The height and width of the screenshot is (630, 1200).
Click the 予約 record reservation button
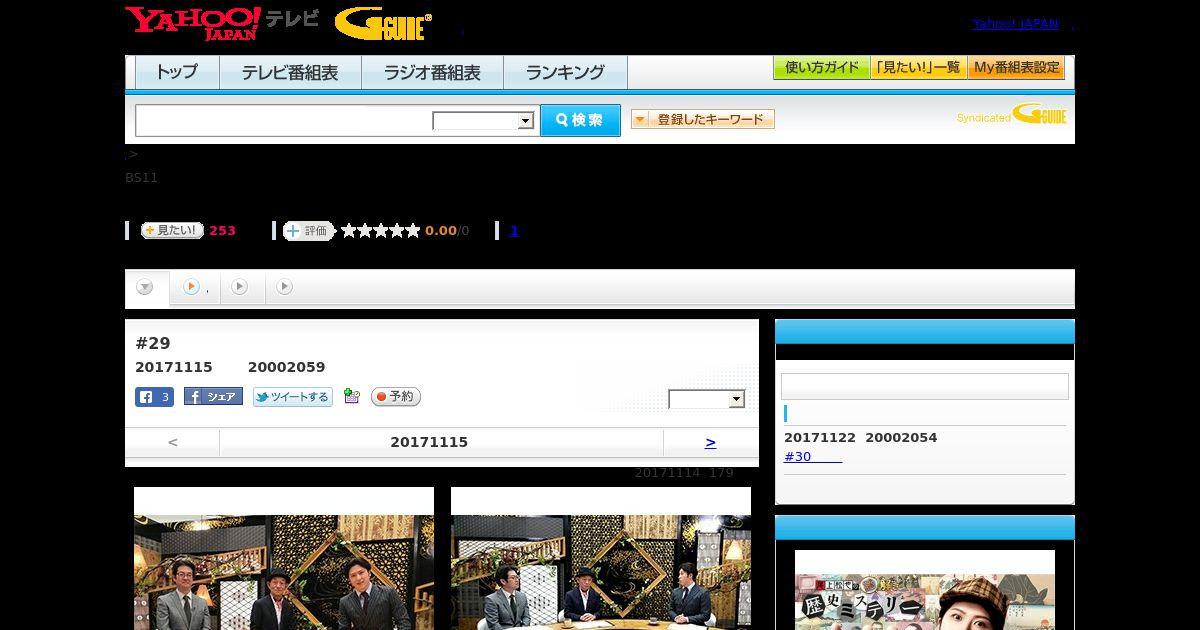click(x=396, y=397)
